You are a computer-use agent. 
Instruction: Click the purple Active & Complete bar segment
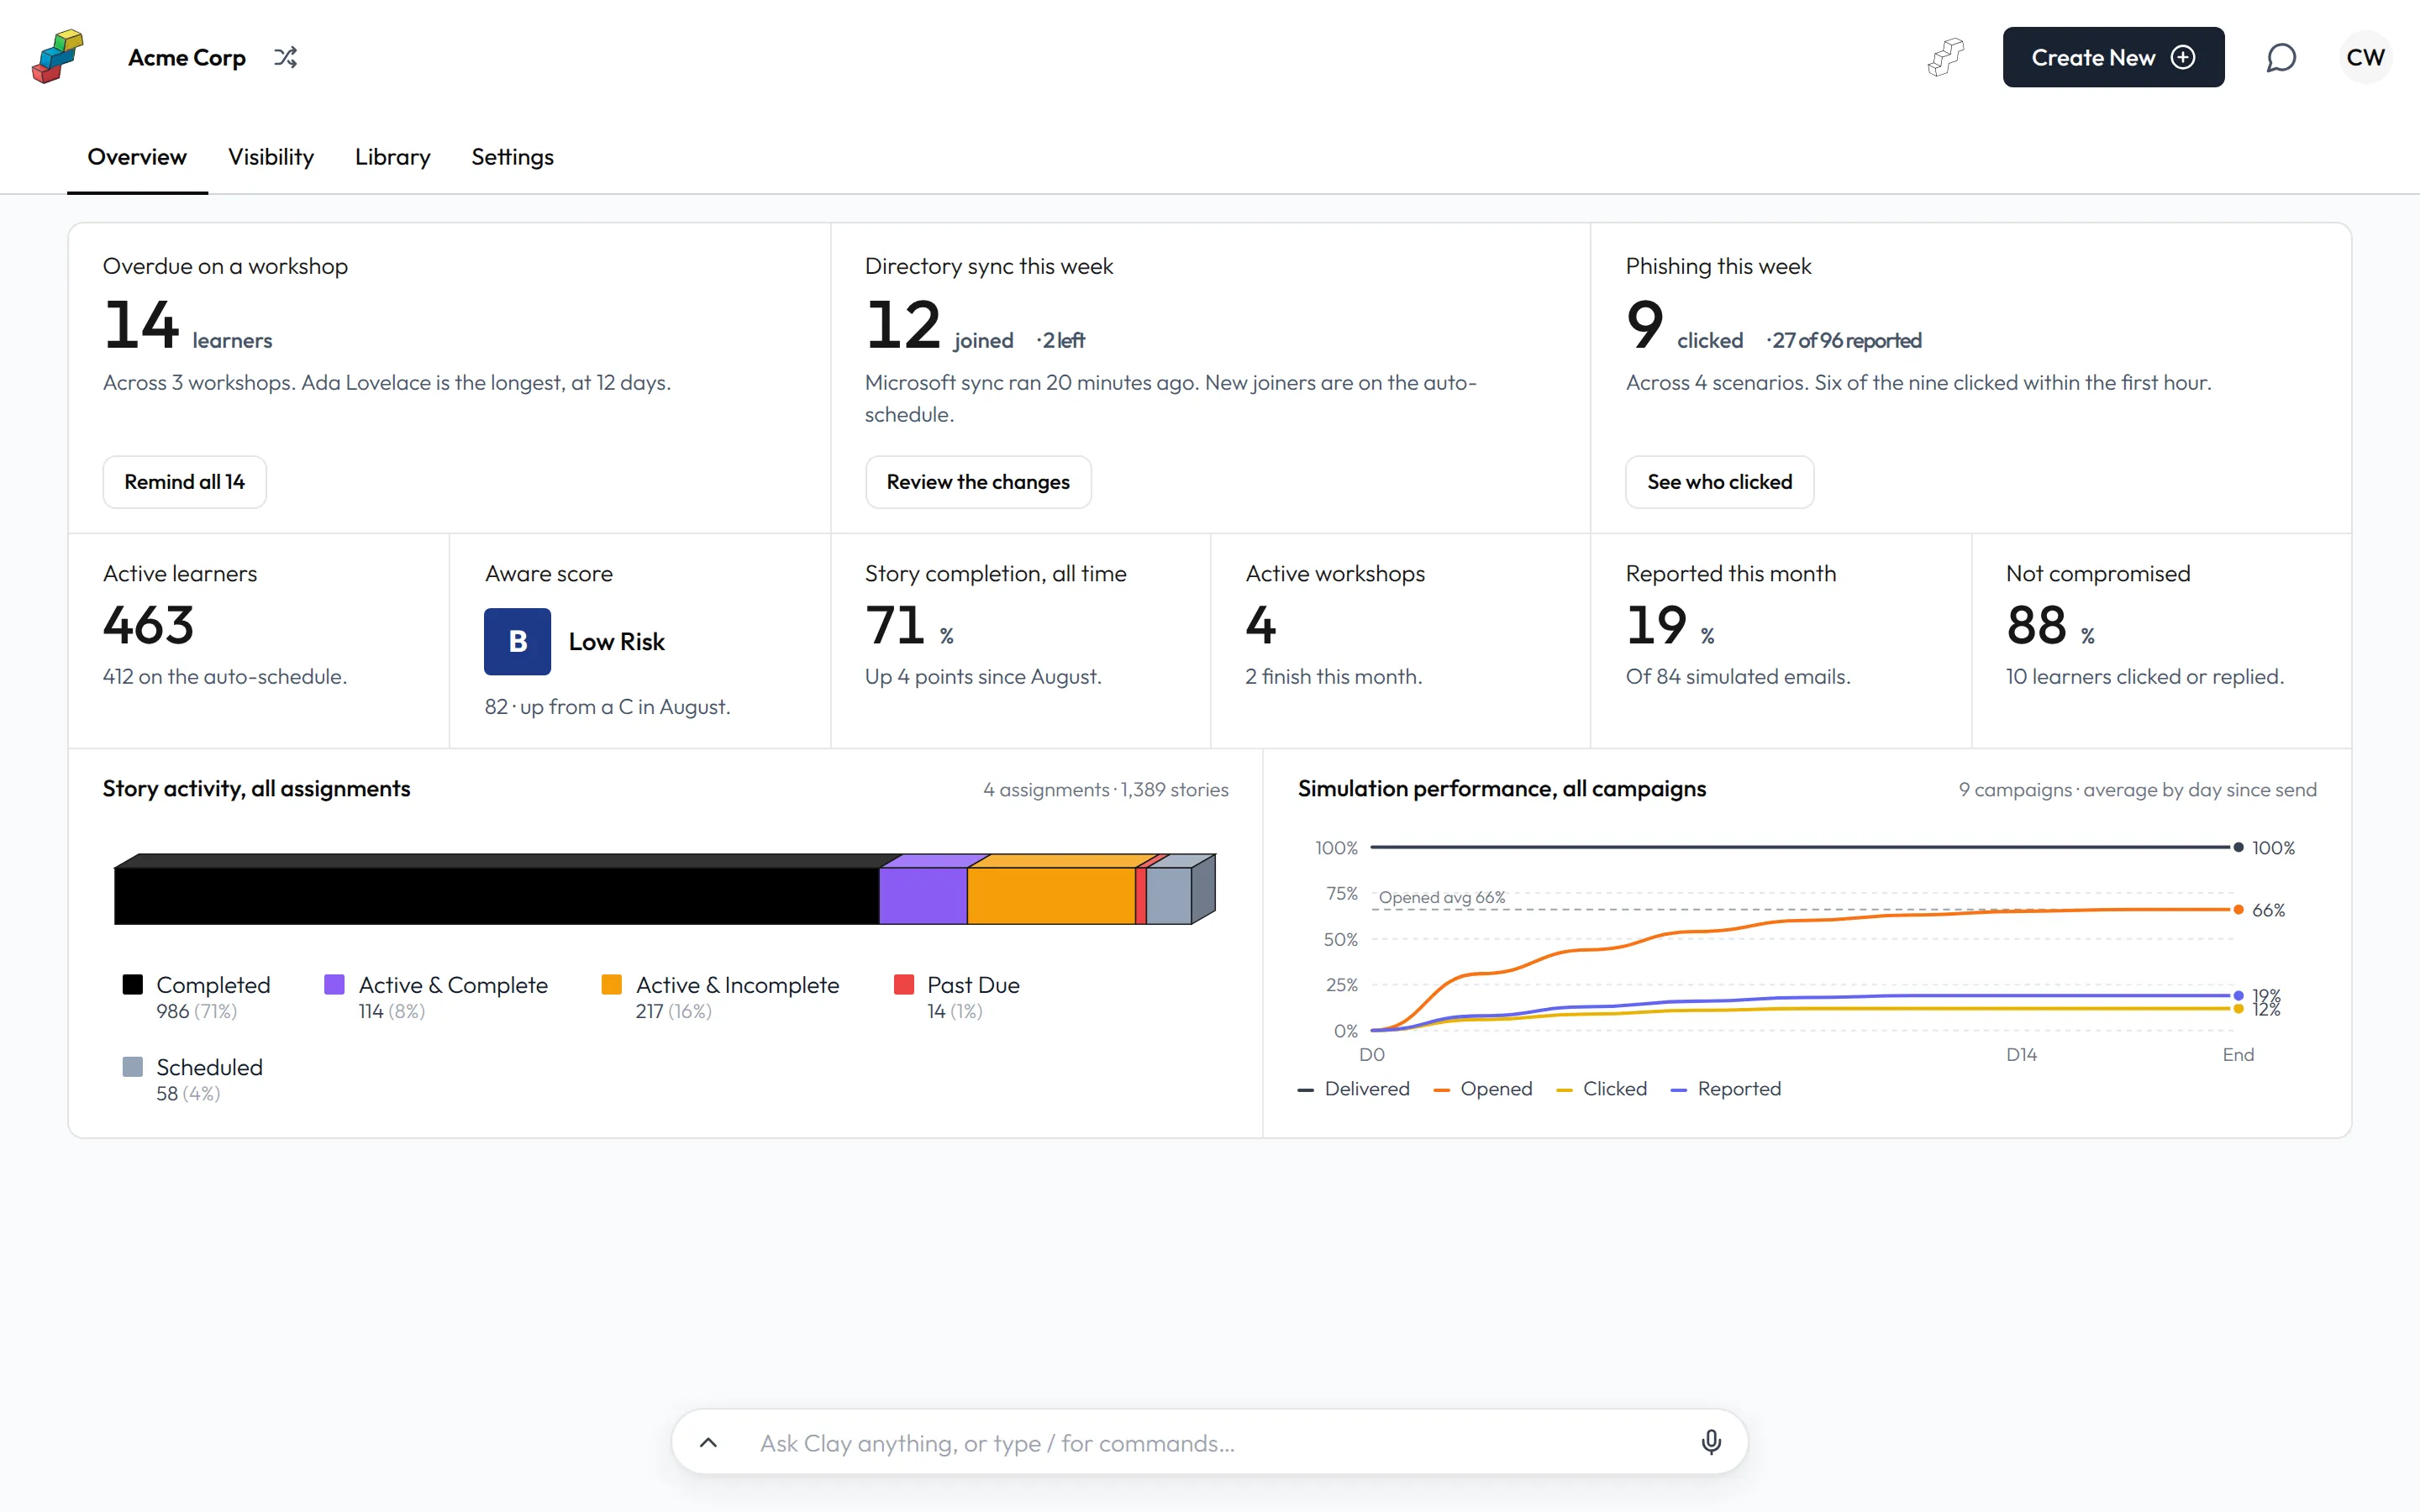tap(923, 895)
